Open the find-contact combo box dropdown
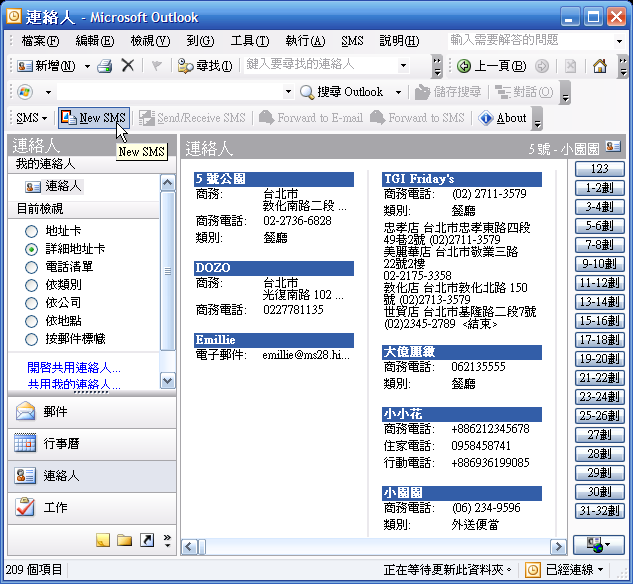Viewport: 633px width, 584px height. pos(403,65)
